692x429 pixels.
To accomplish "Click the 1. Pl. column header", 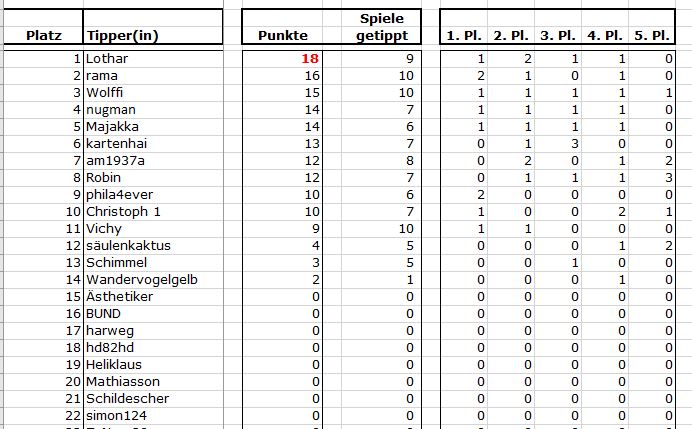I will (x=465, y=36).
